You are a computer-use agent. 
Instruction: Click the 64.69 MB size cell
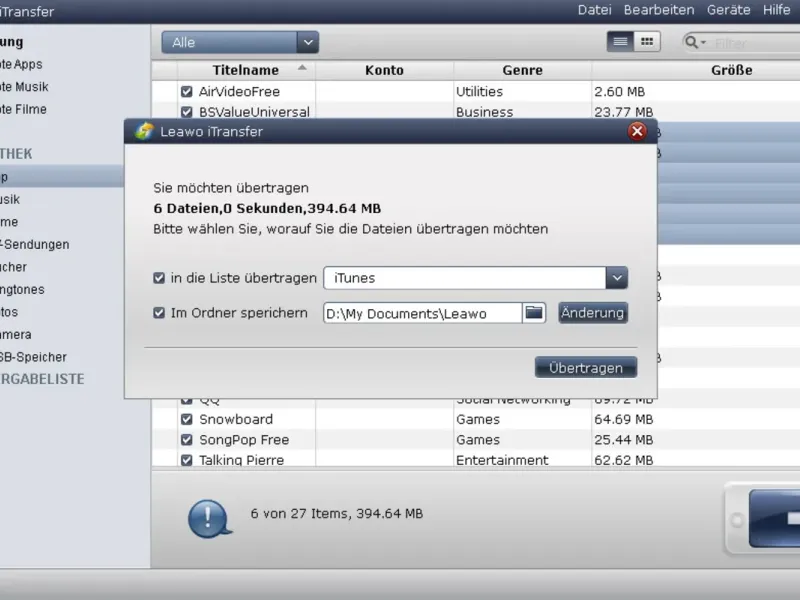pos(623,419)
